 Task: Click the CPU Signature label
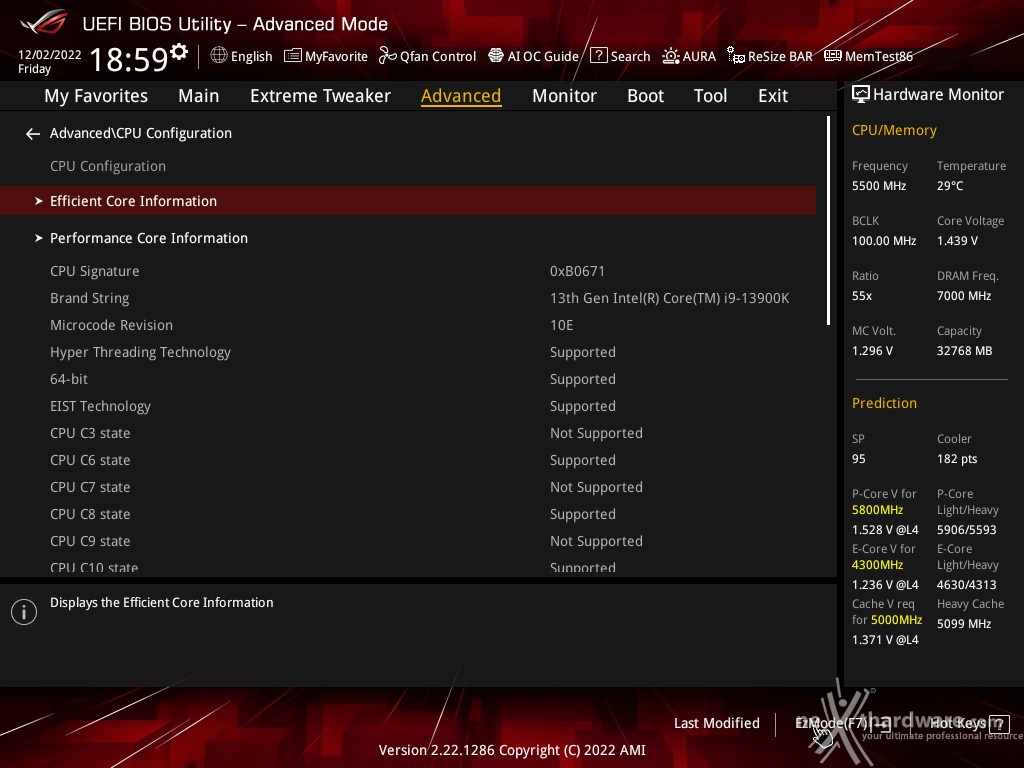(x=95, y=271)
